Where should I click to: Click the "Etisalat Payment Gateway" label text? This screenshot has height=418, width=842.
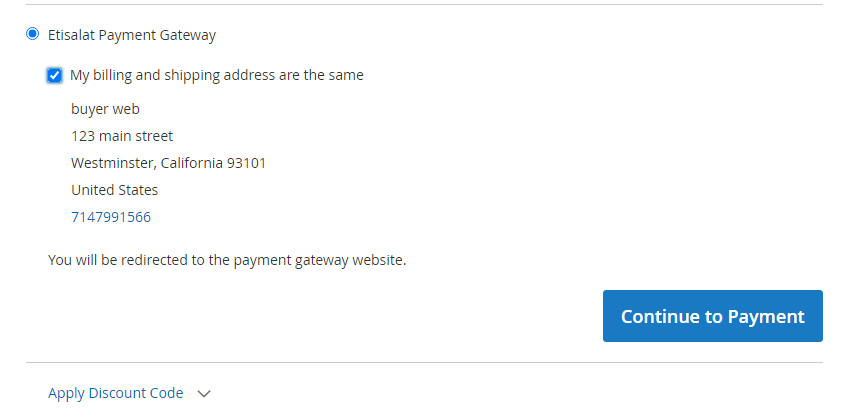click(131, 35)
